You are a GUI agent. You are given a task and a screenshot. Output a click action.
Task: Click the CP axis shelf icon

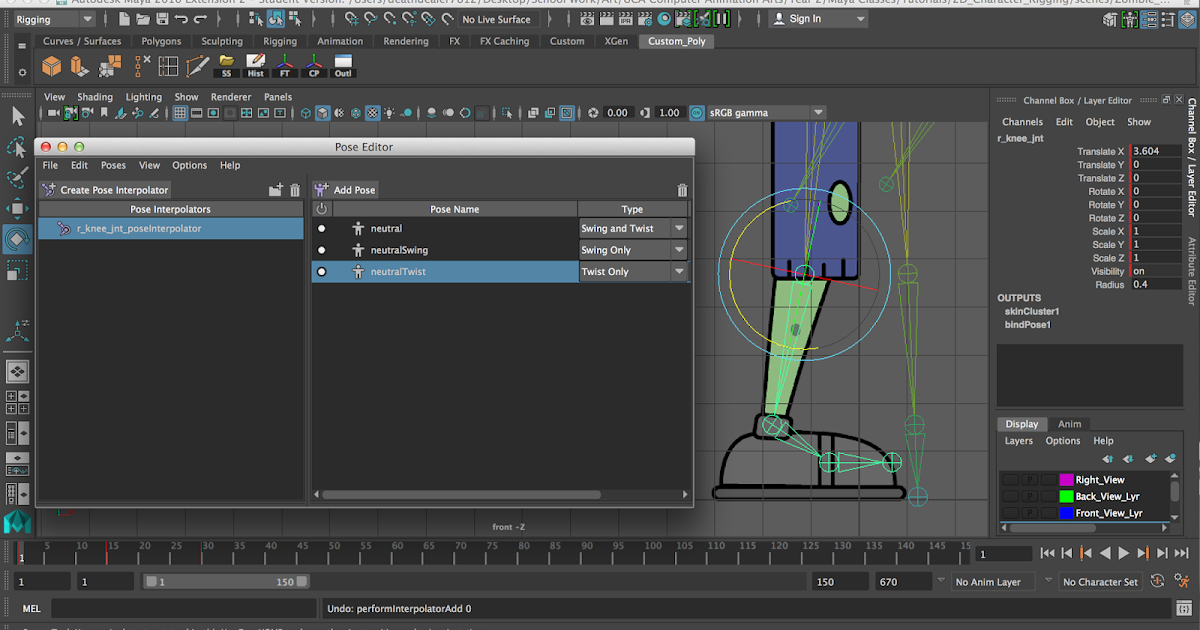click(314, 64)
